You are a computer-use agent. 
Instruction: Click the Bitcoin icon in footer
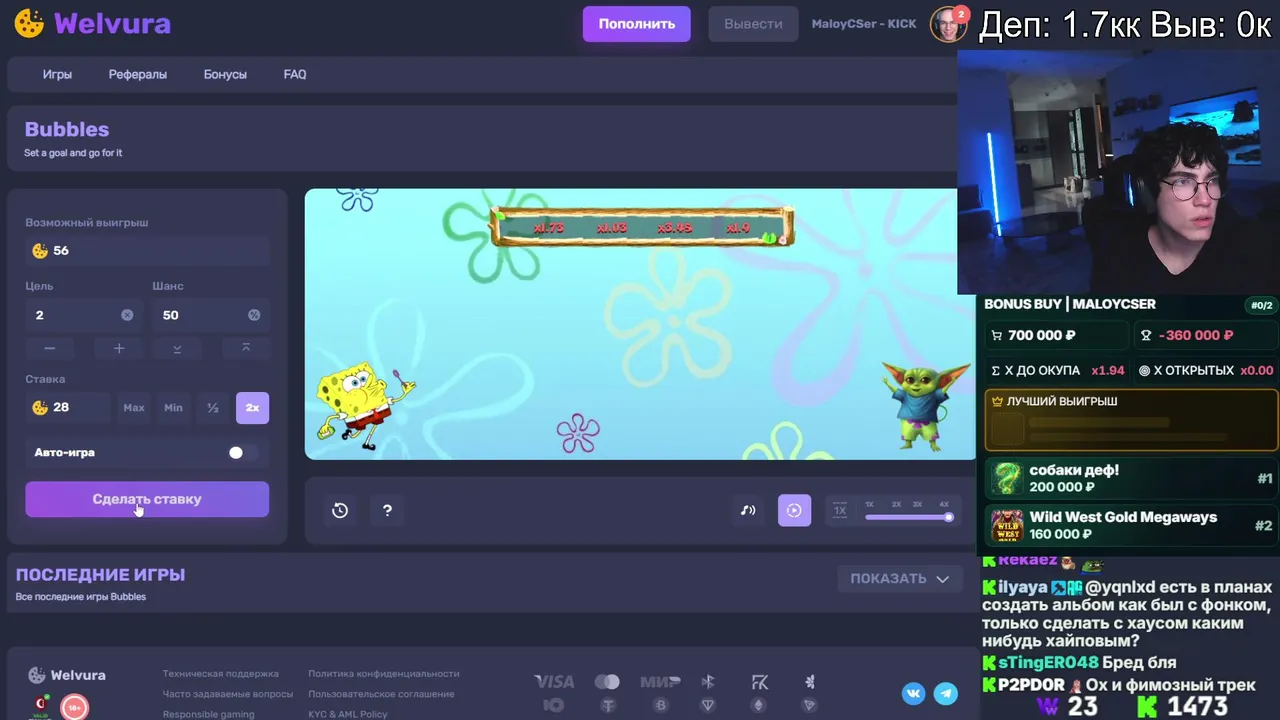point(660,705)
